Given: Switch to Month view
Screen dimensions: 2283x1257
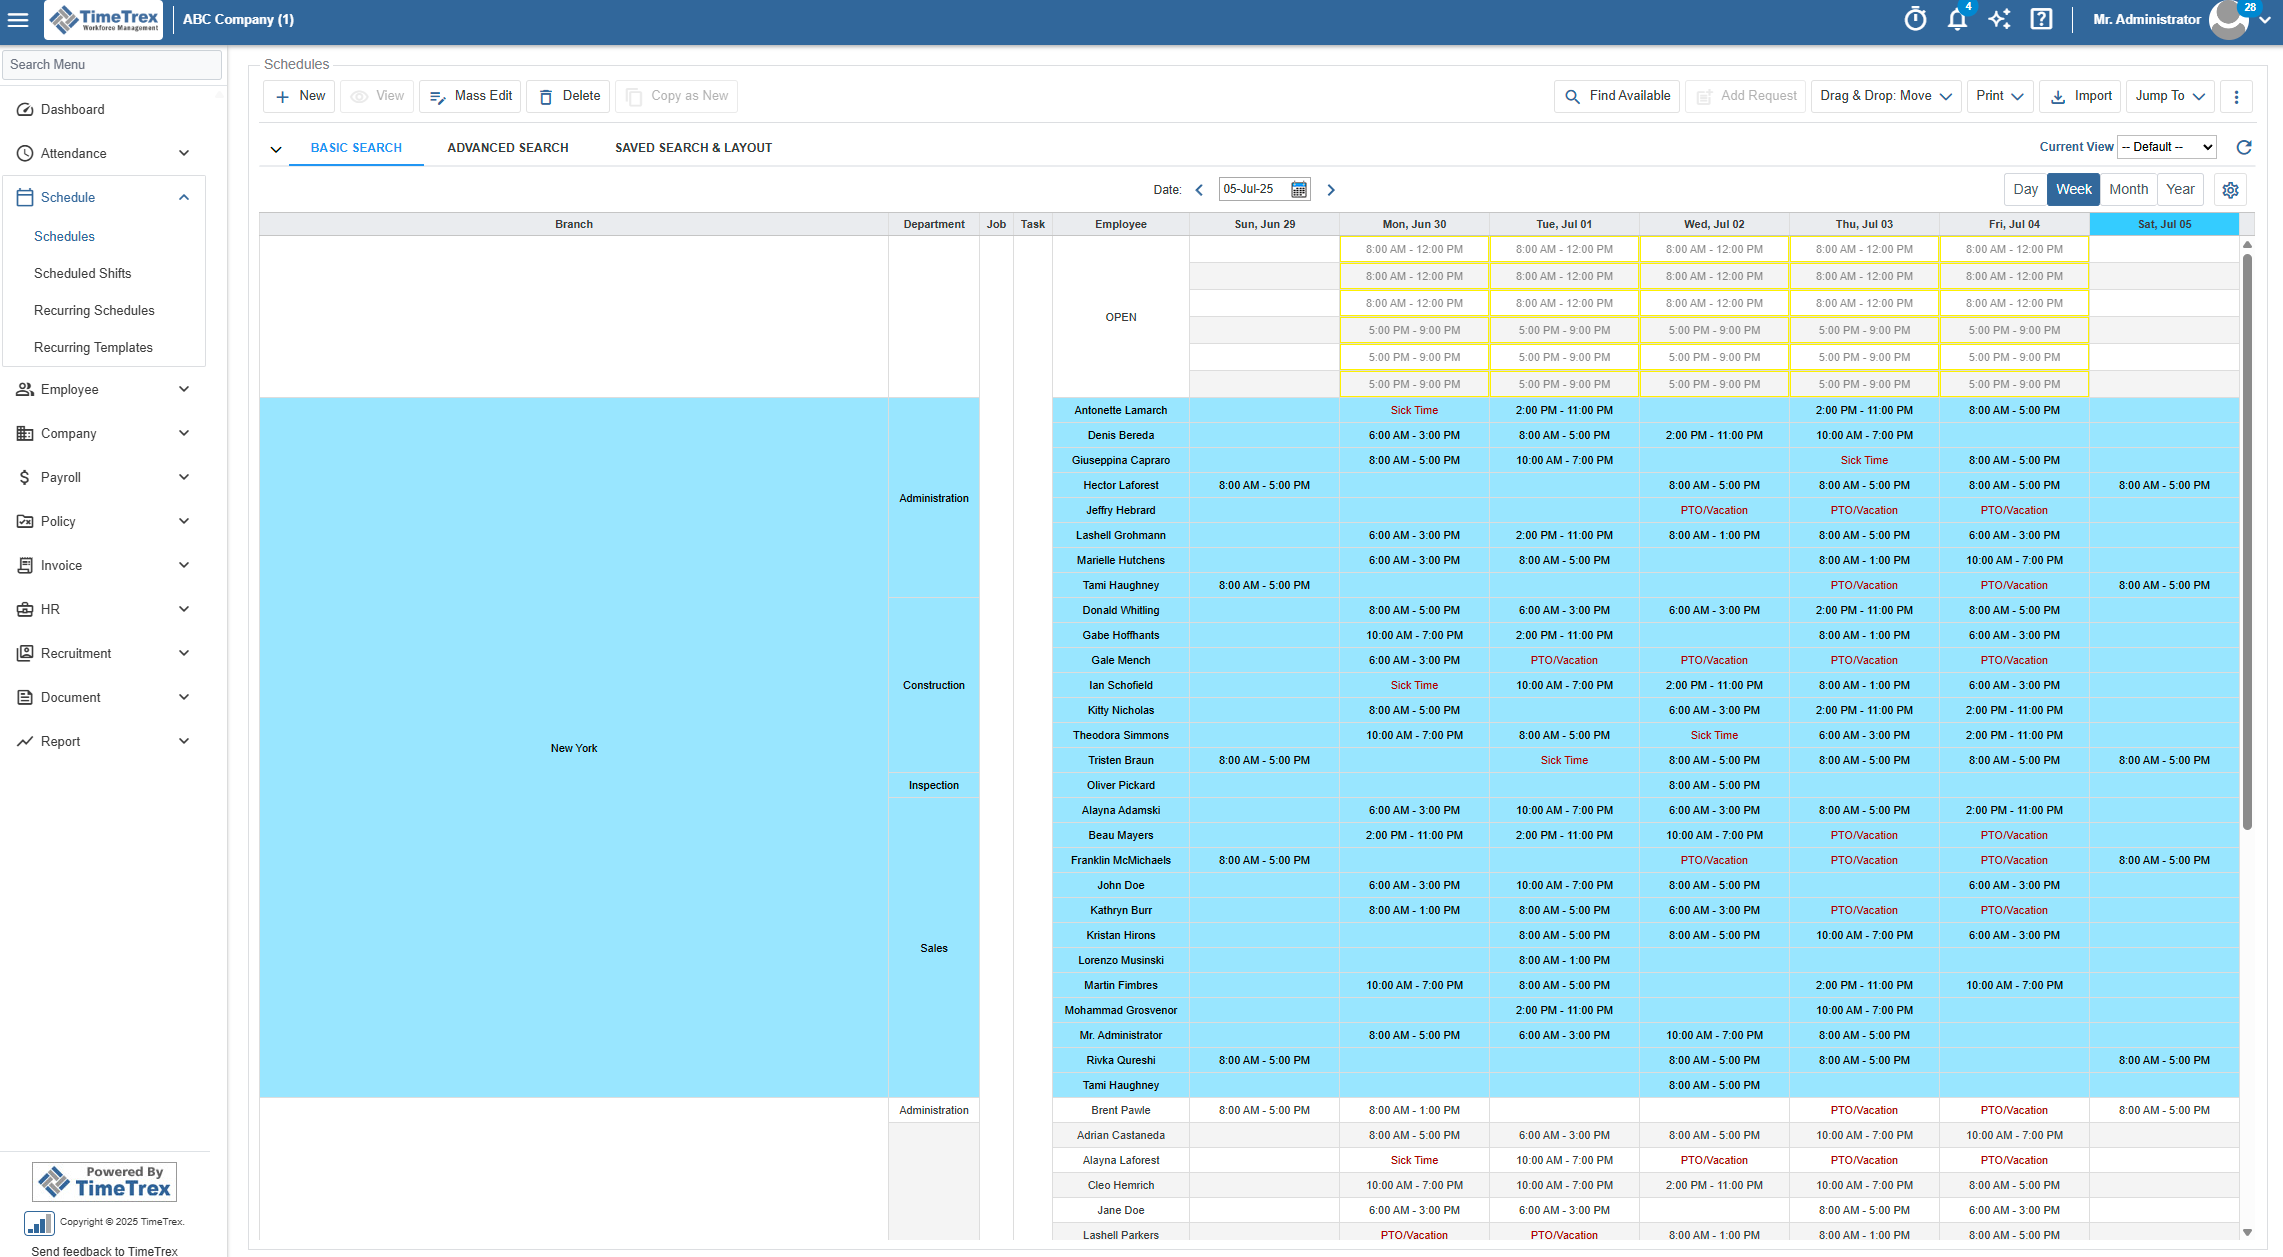Looking at the screenshot, I should [x=2128, y=189].
